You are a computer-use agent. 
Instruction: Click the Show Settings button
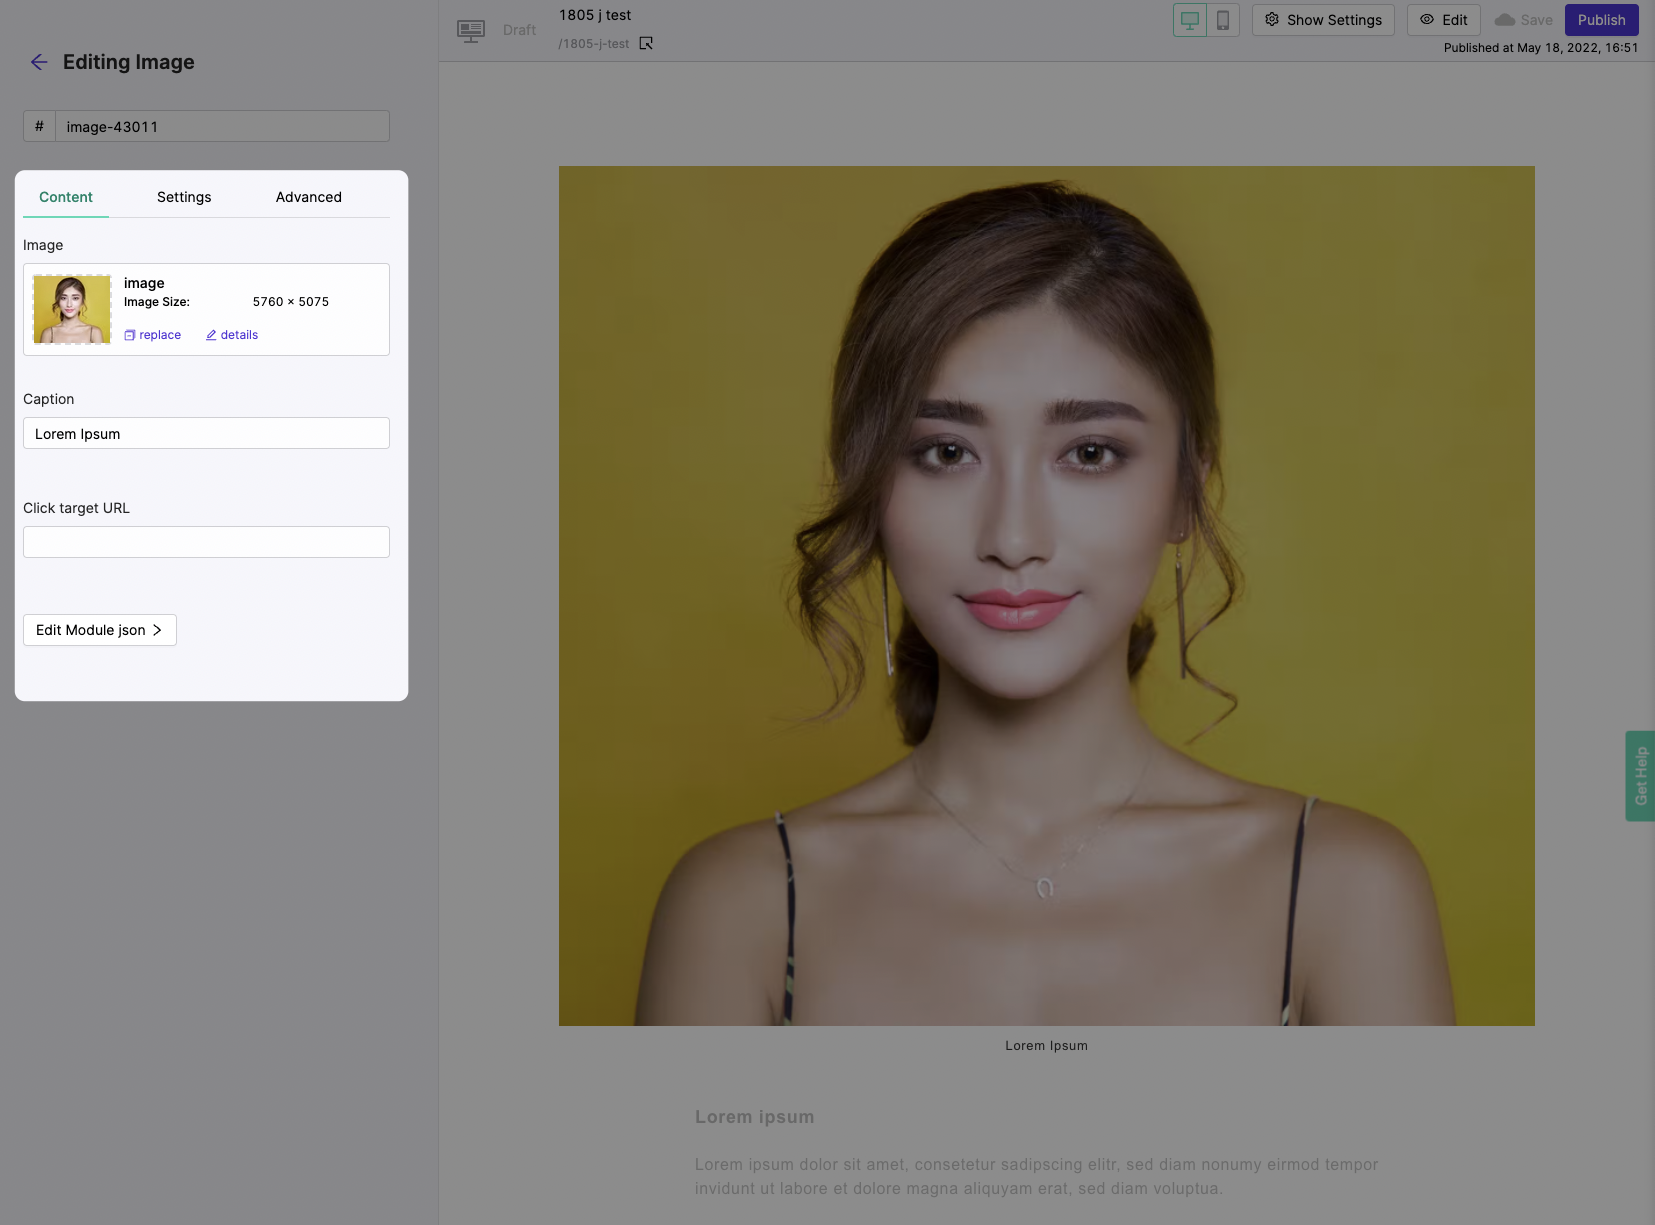[x=1323, y=20]
